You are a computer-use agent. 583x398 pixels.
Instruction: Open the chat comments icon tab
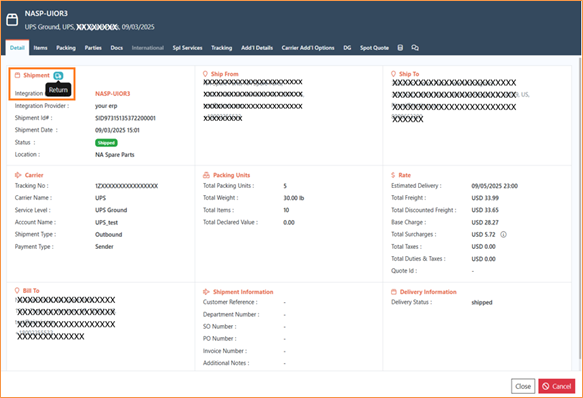click(x=415, y=48)
